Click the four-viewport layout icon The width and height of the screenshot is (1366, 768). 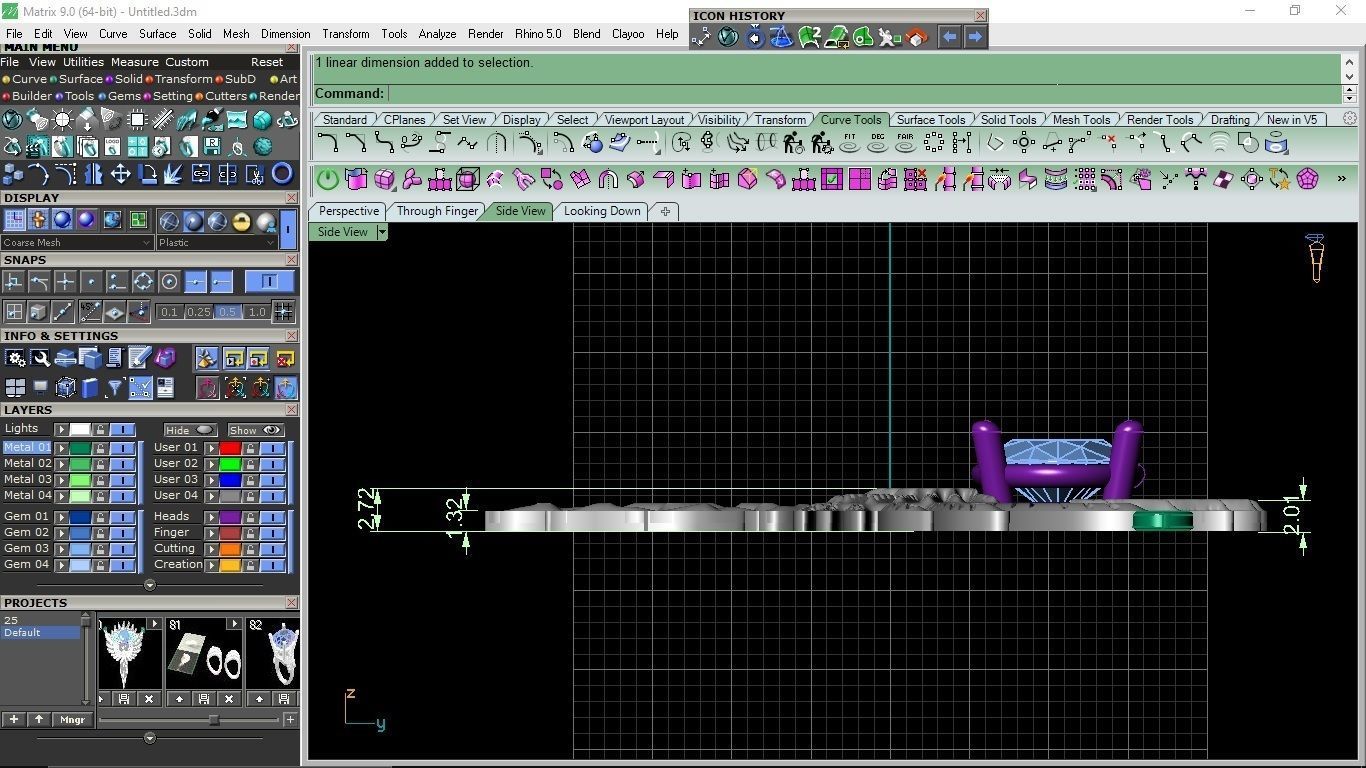click(15, 388)
